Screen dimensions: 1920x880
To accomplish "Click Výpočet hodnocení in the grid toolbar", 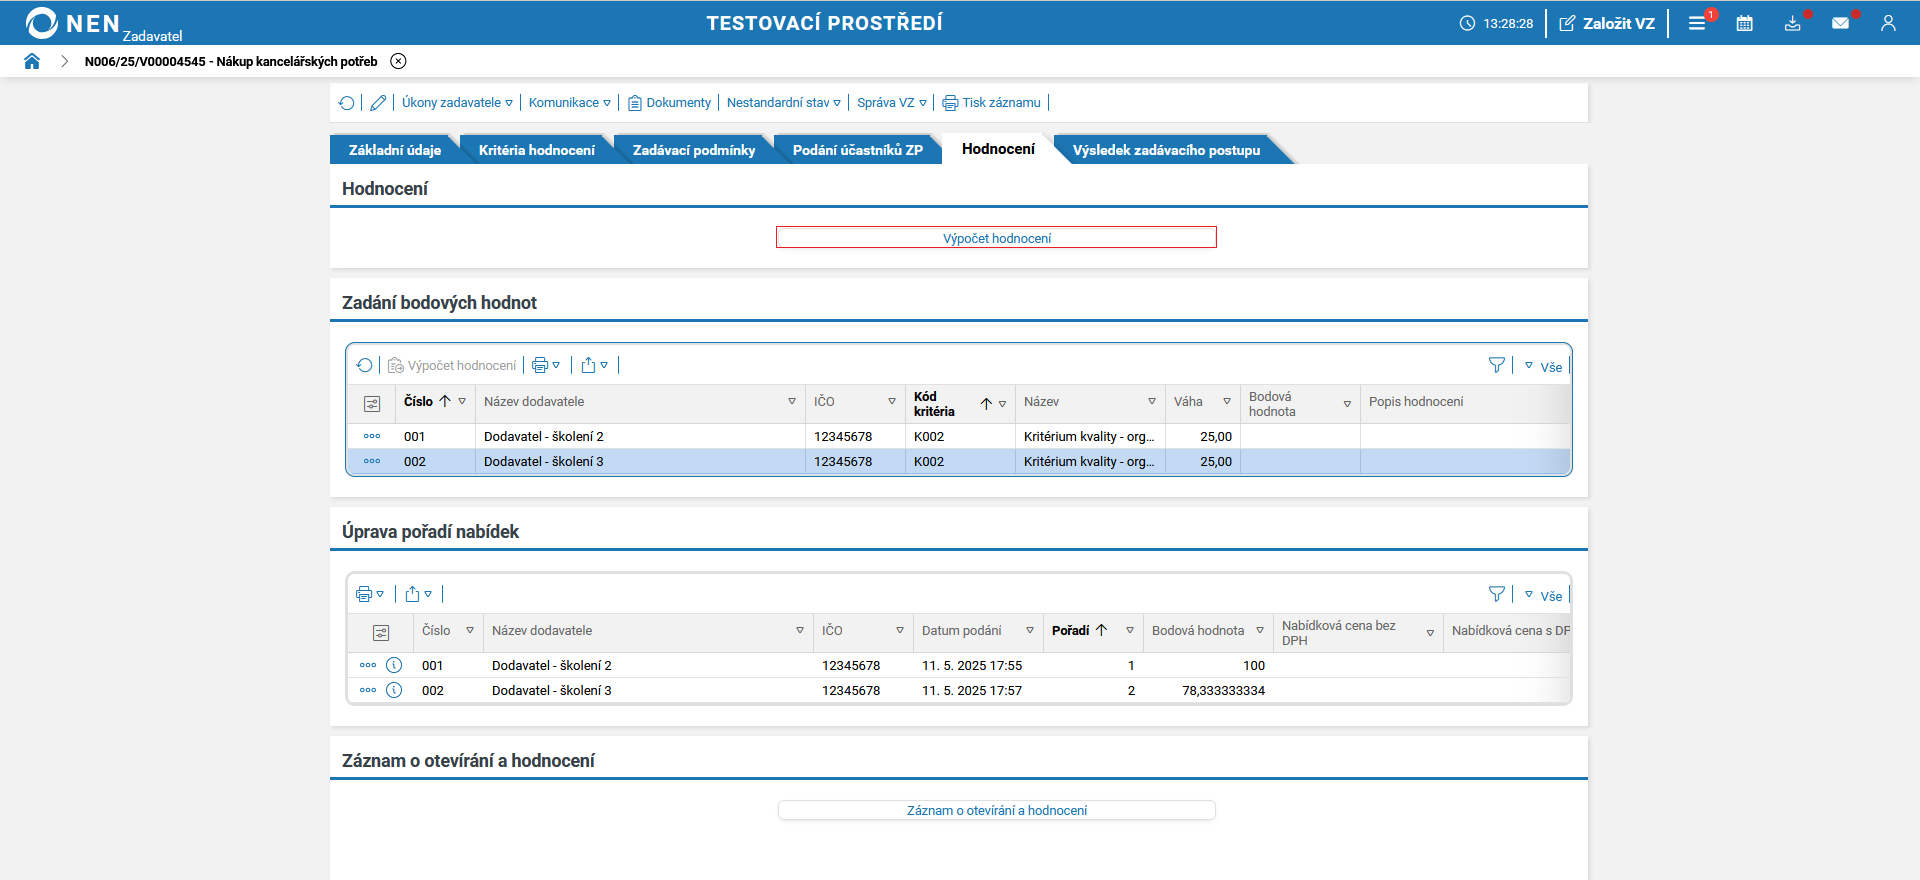I will [452, 366].
